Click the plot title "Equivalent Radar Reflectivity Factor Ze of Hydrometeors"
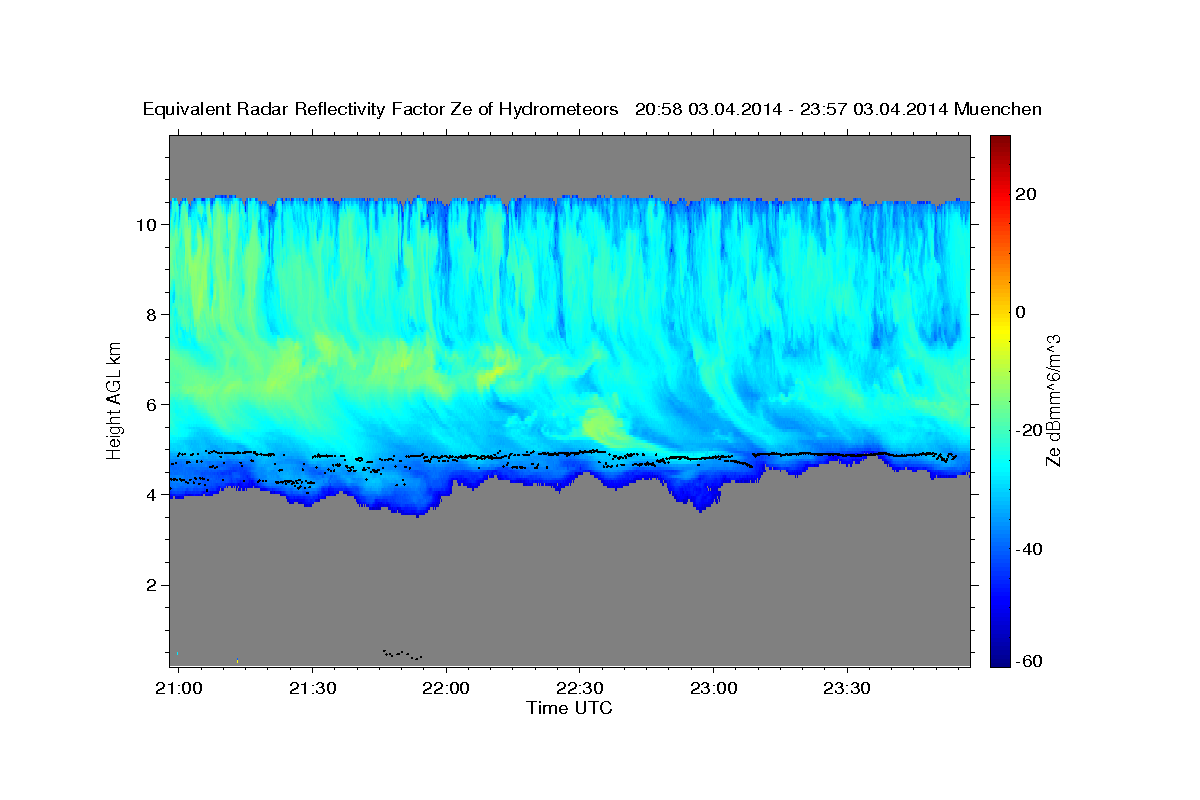Image resolution: width=1200 pixels, height=800 pixels. (380, 109)
